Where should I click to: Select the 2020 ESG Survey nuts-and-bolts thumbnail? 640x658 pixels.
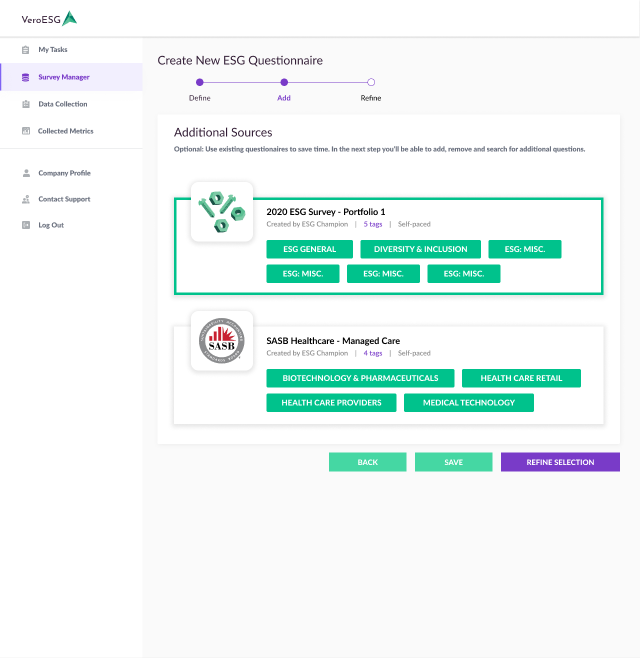[221, 211]
